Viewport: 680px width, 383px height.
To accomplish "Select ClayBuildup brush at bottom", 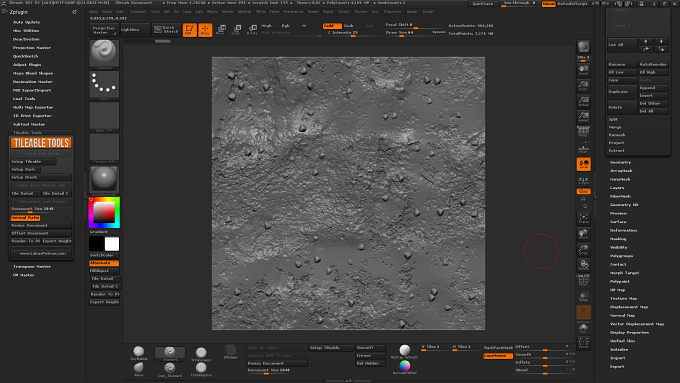I will 139,353.
